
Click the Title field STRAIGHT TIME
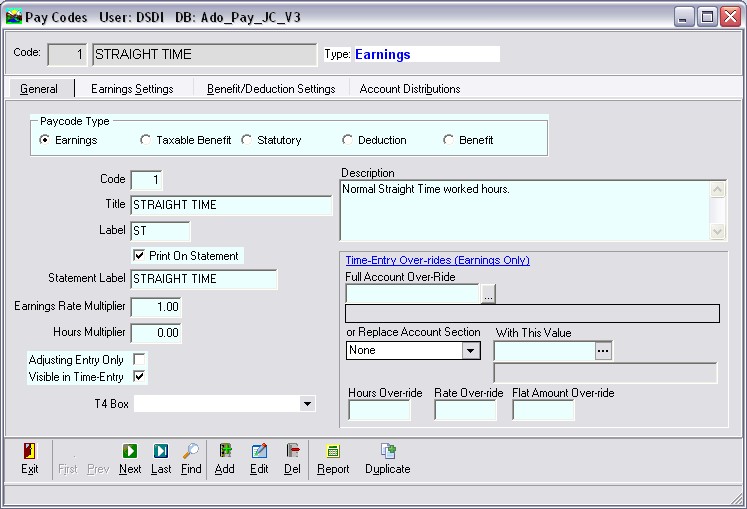point(231,205)
